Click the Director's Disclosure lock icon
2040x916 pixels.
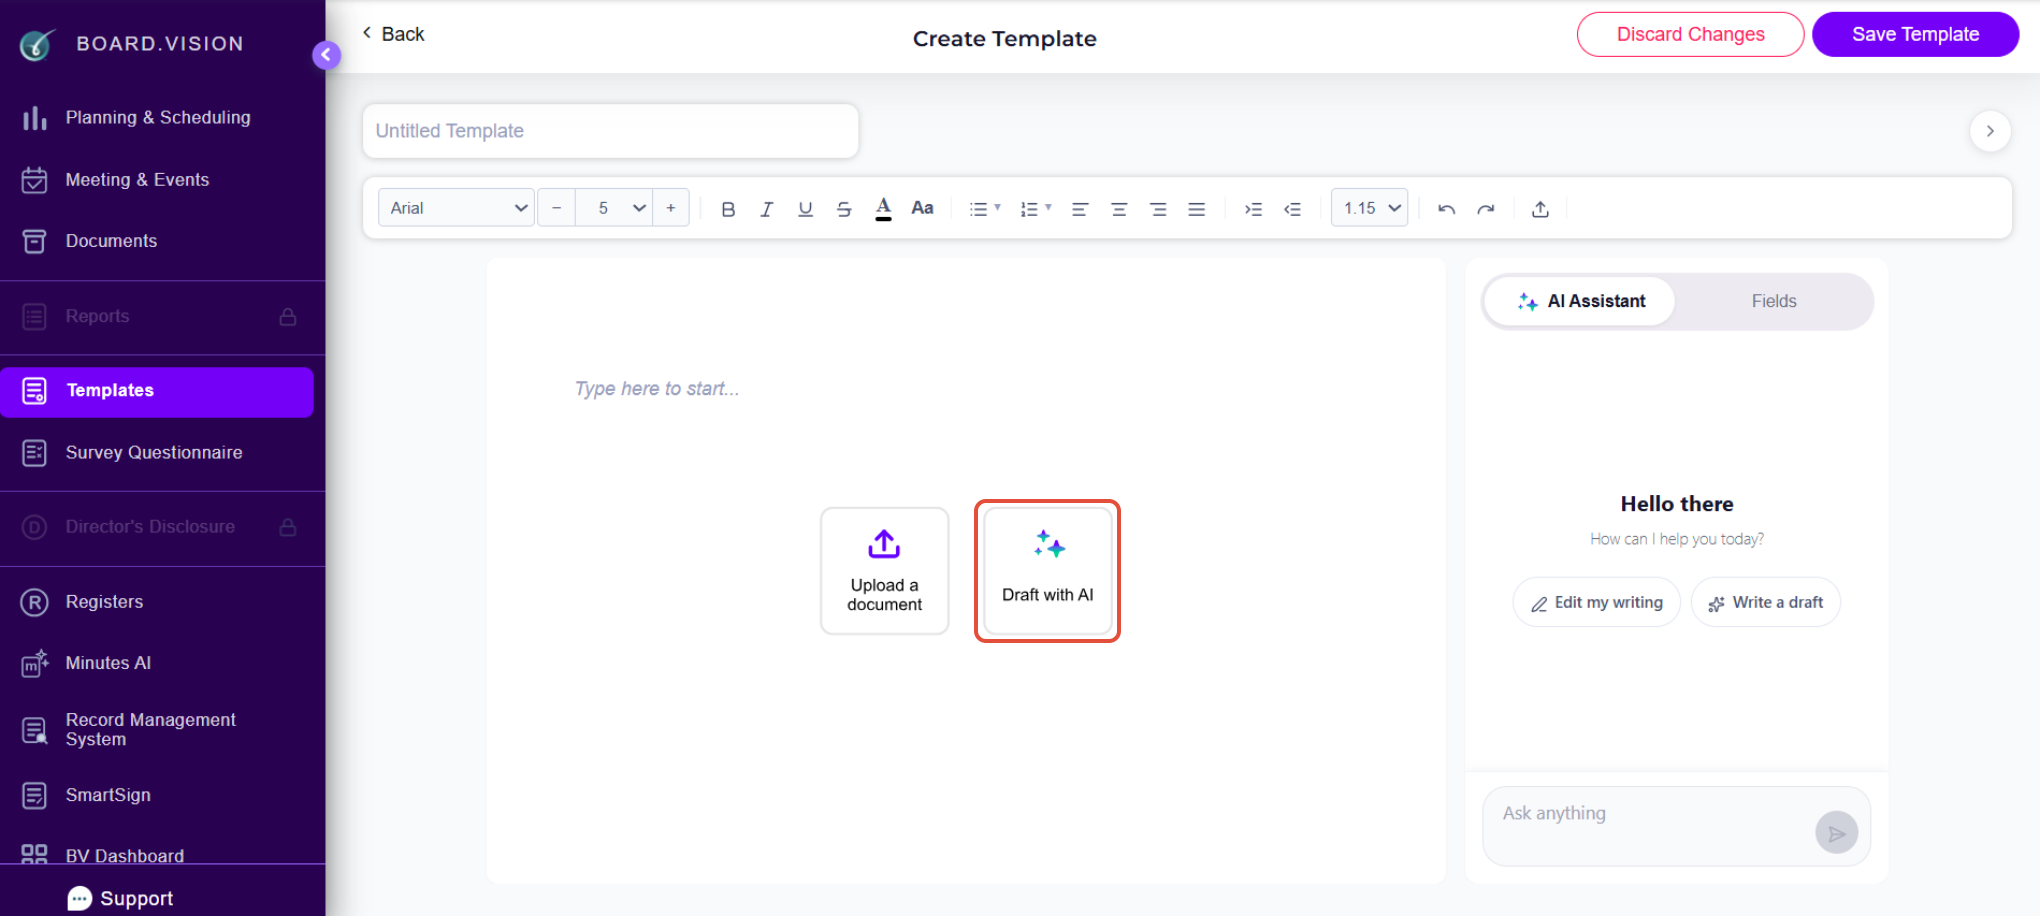coord(288,527)
